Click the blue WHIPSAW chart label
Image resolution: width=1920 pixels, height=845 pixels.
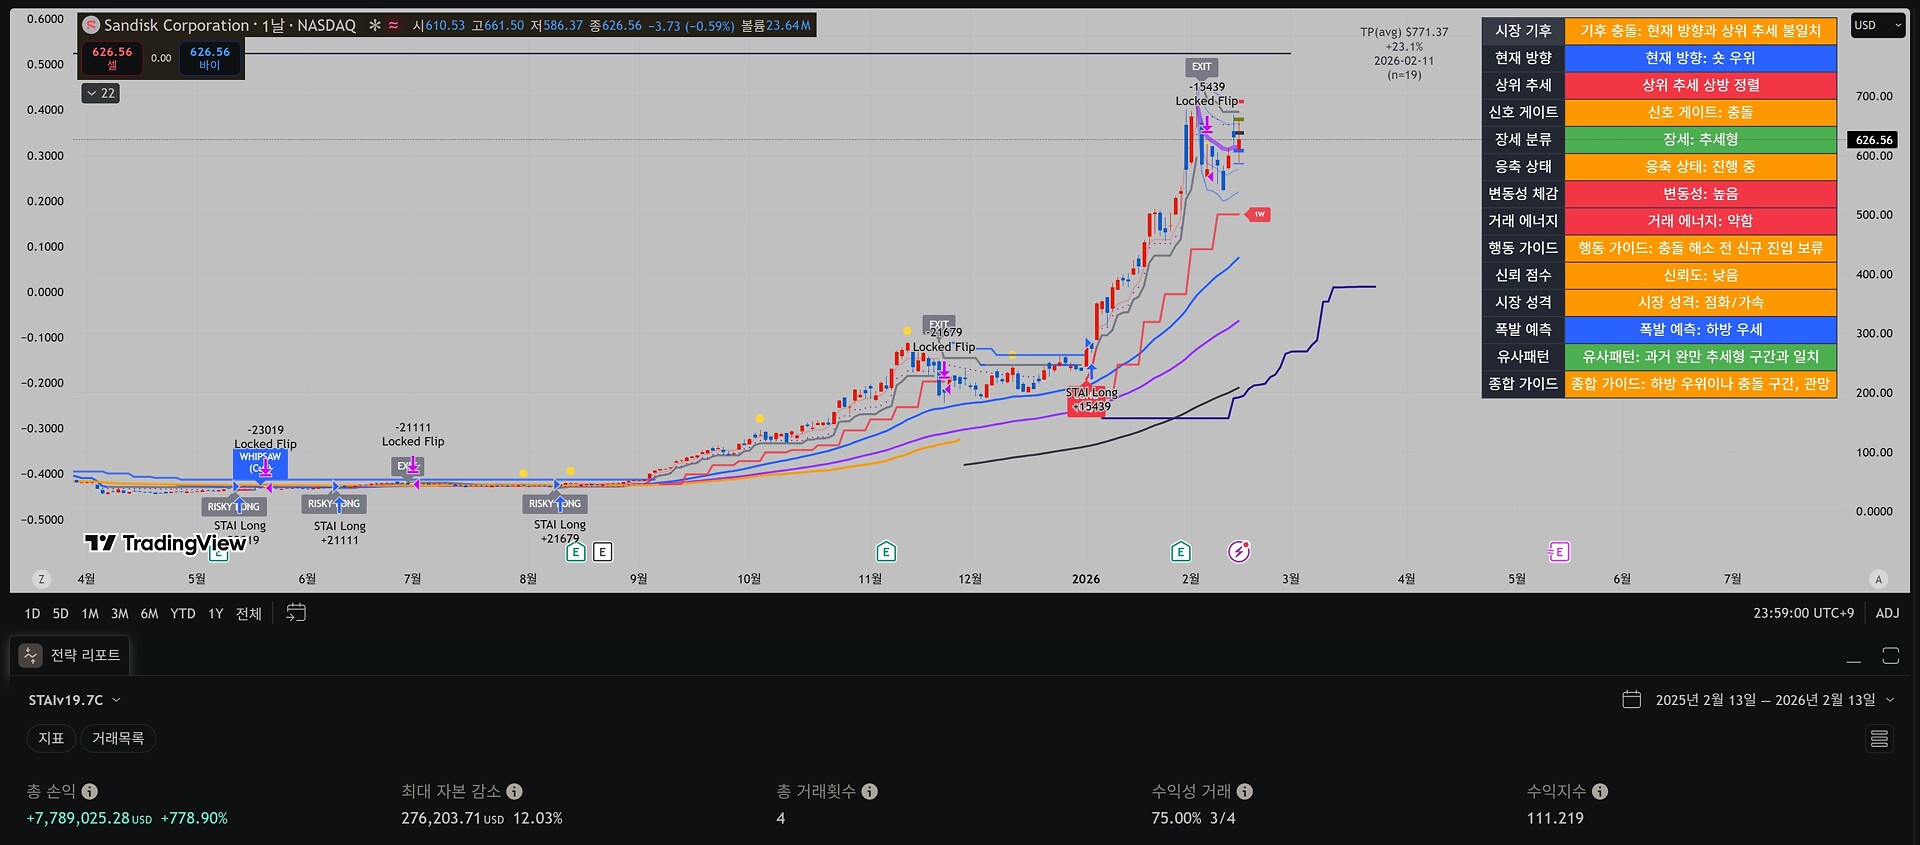pyautogui.click(x=260, y=462)
